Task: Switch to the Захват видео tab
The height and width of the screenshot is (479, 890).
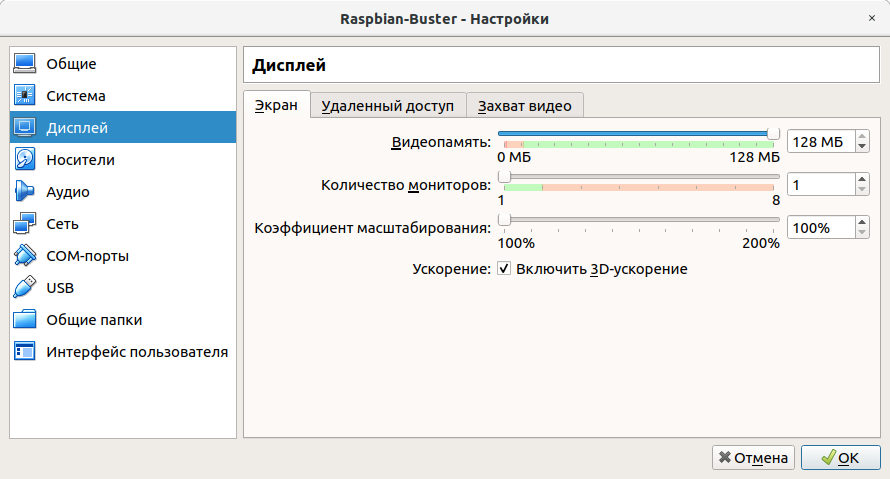Action: click(x=525, y=106)
